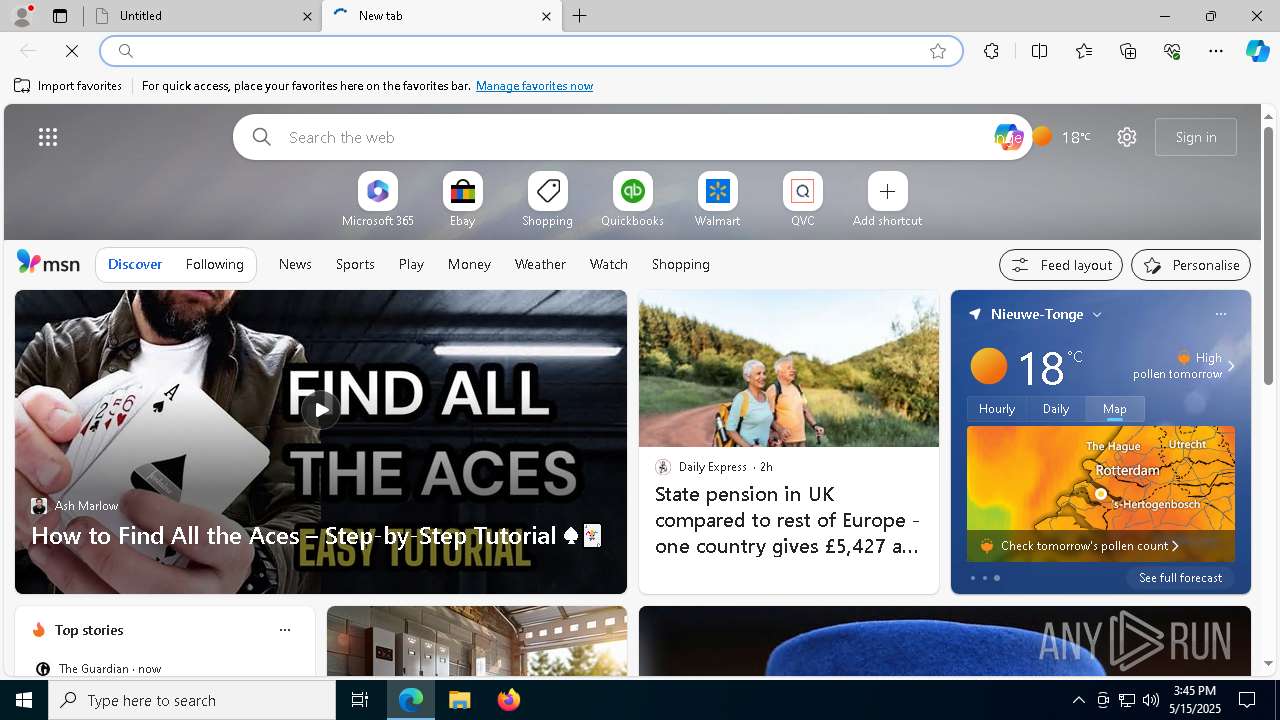Show the Hourly weather tab
Image resolution: width=1280 pixels, height=720 pixels.
click(x=997, y=408)
